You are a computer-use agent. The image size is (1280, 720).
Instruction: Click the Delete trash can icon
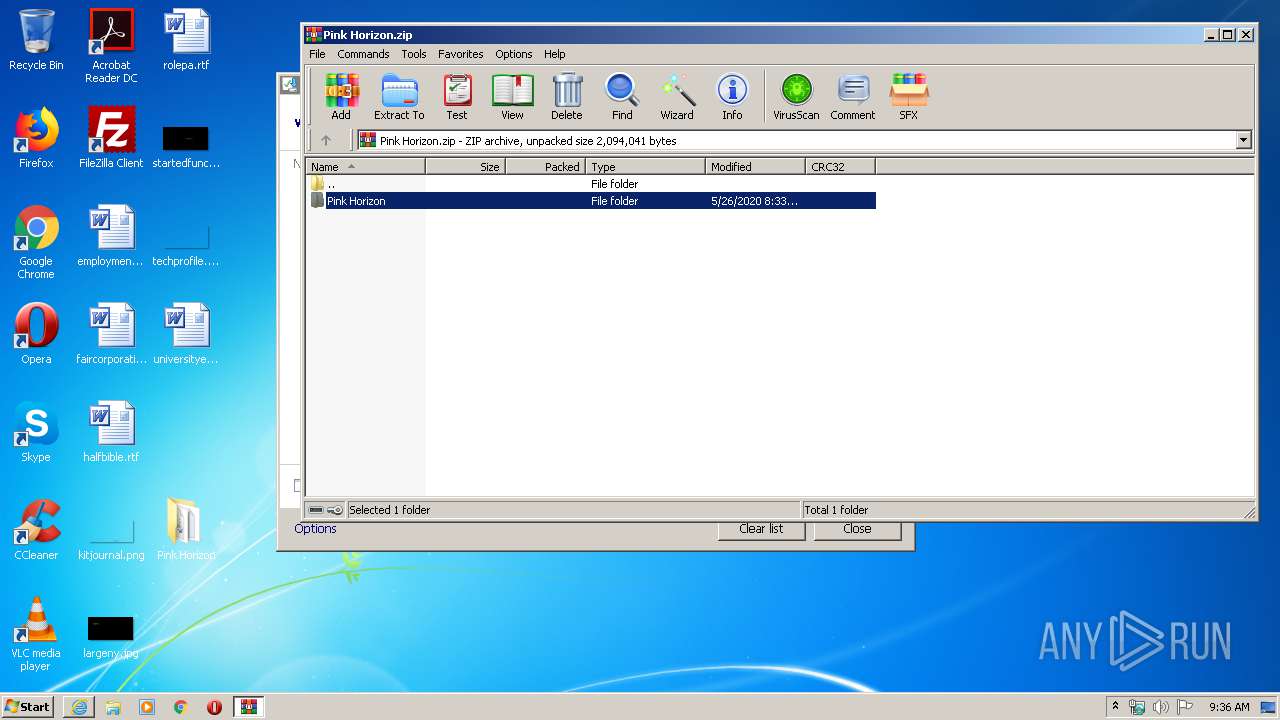tap(567, 97)
